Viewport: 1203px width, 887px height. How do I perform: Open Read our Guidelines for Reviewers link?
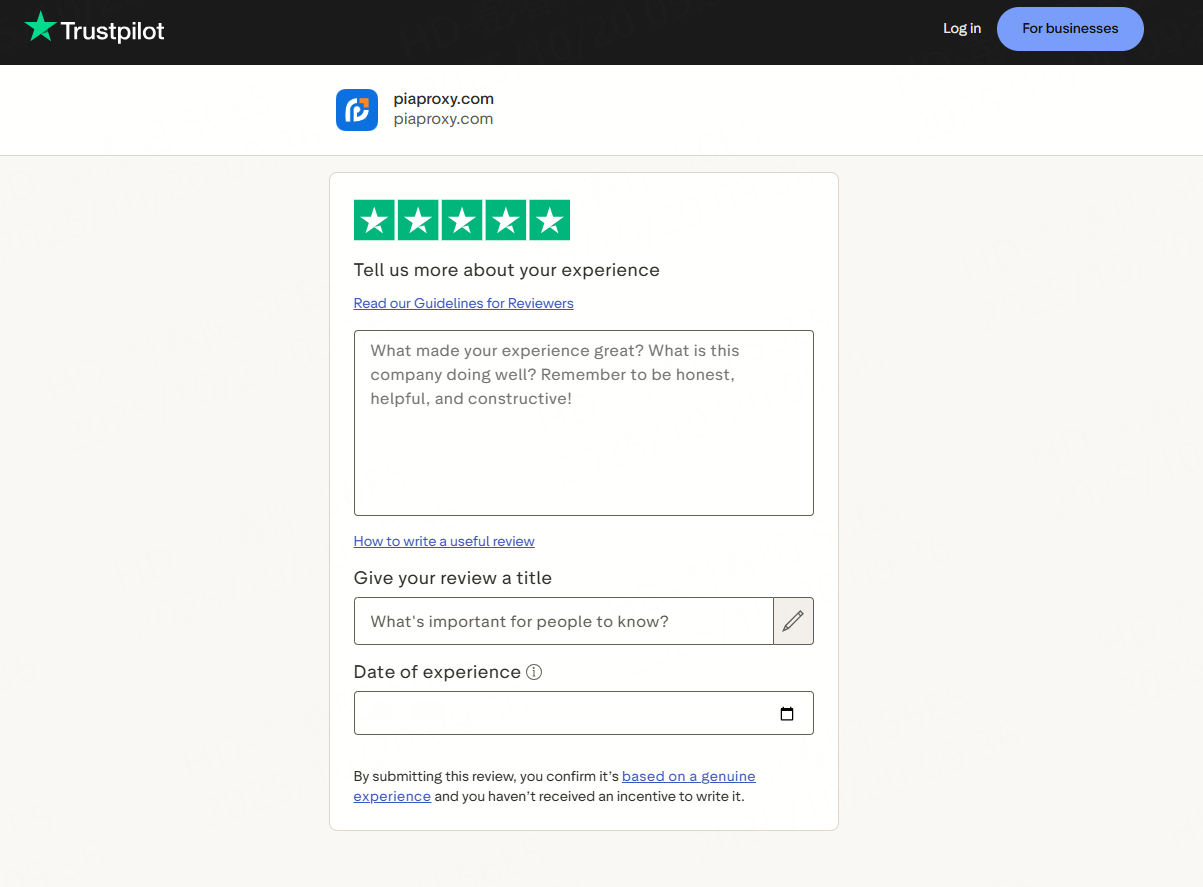pos(463,303)
